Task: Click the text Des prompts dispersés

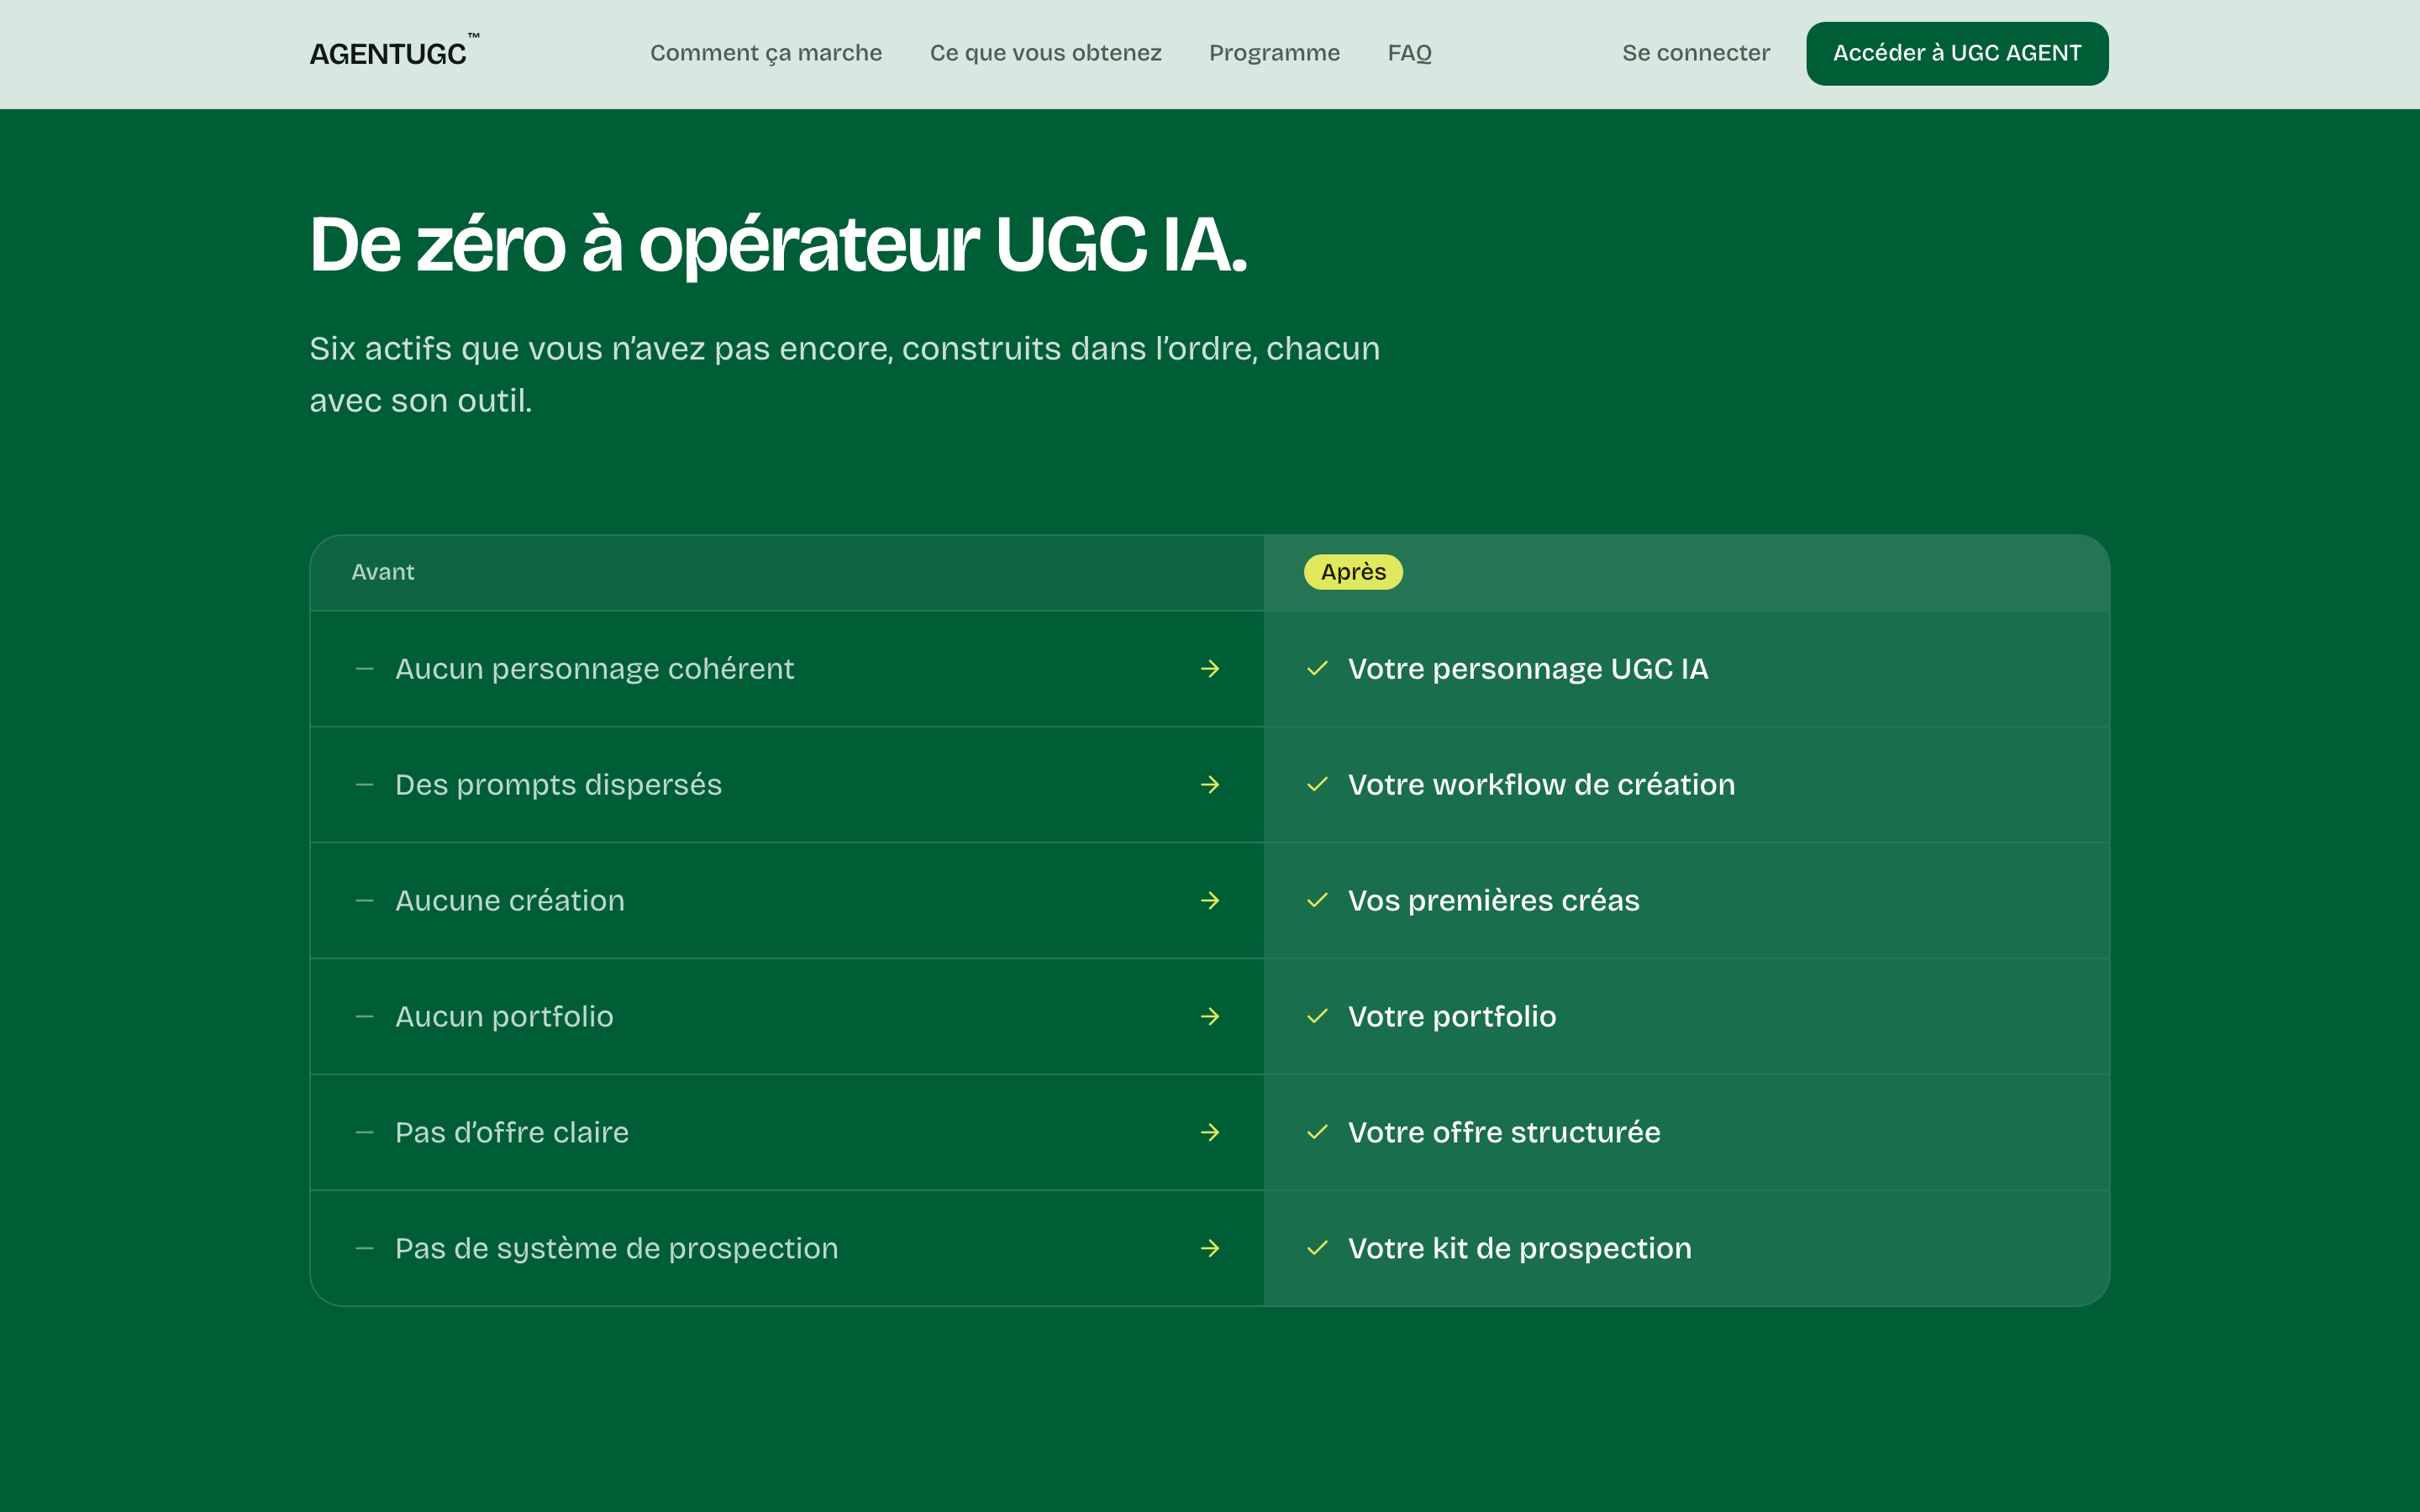Action: (x=558, y=785)
